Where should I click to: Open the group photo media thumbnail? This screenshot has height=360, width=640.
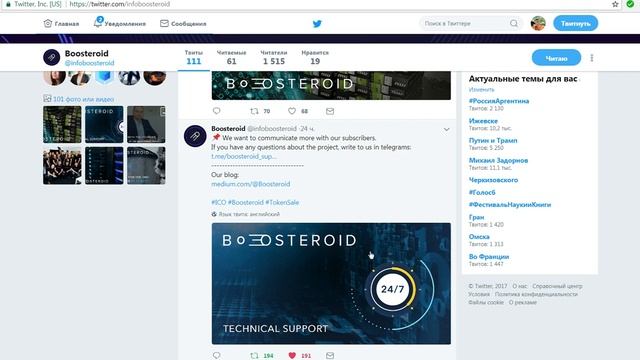pos(62,166)
